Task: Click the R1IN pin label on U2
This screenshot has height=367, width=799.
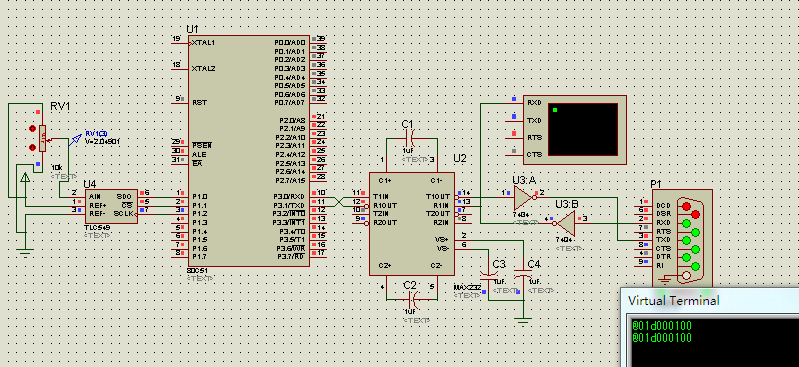Action: [442, 205]
